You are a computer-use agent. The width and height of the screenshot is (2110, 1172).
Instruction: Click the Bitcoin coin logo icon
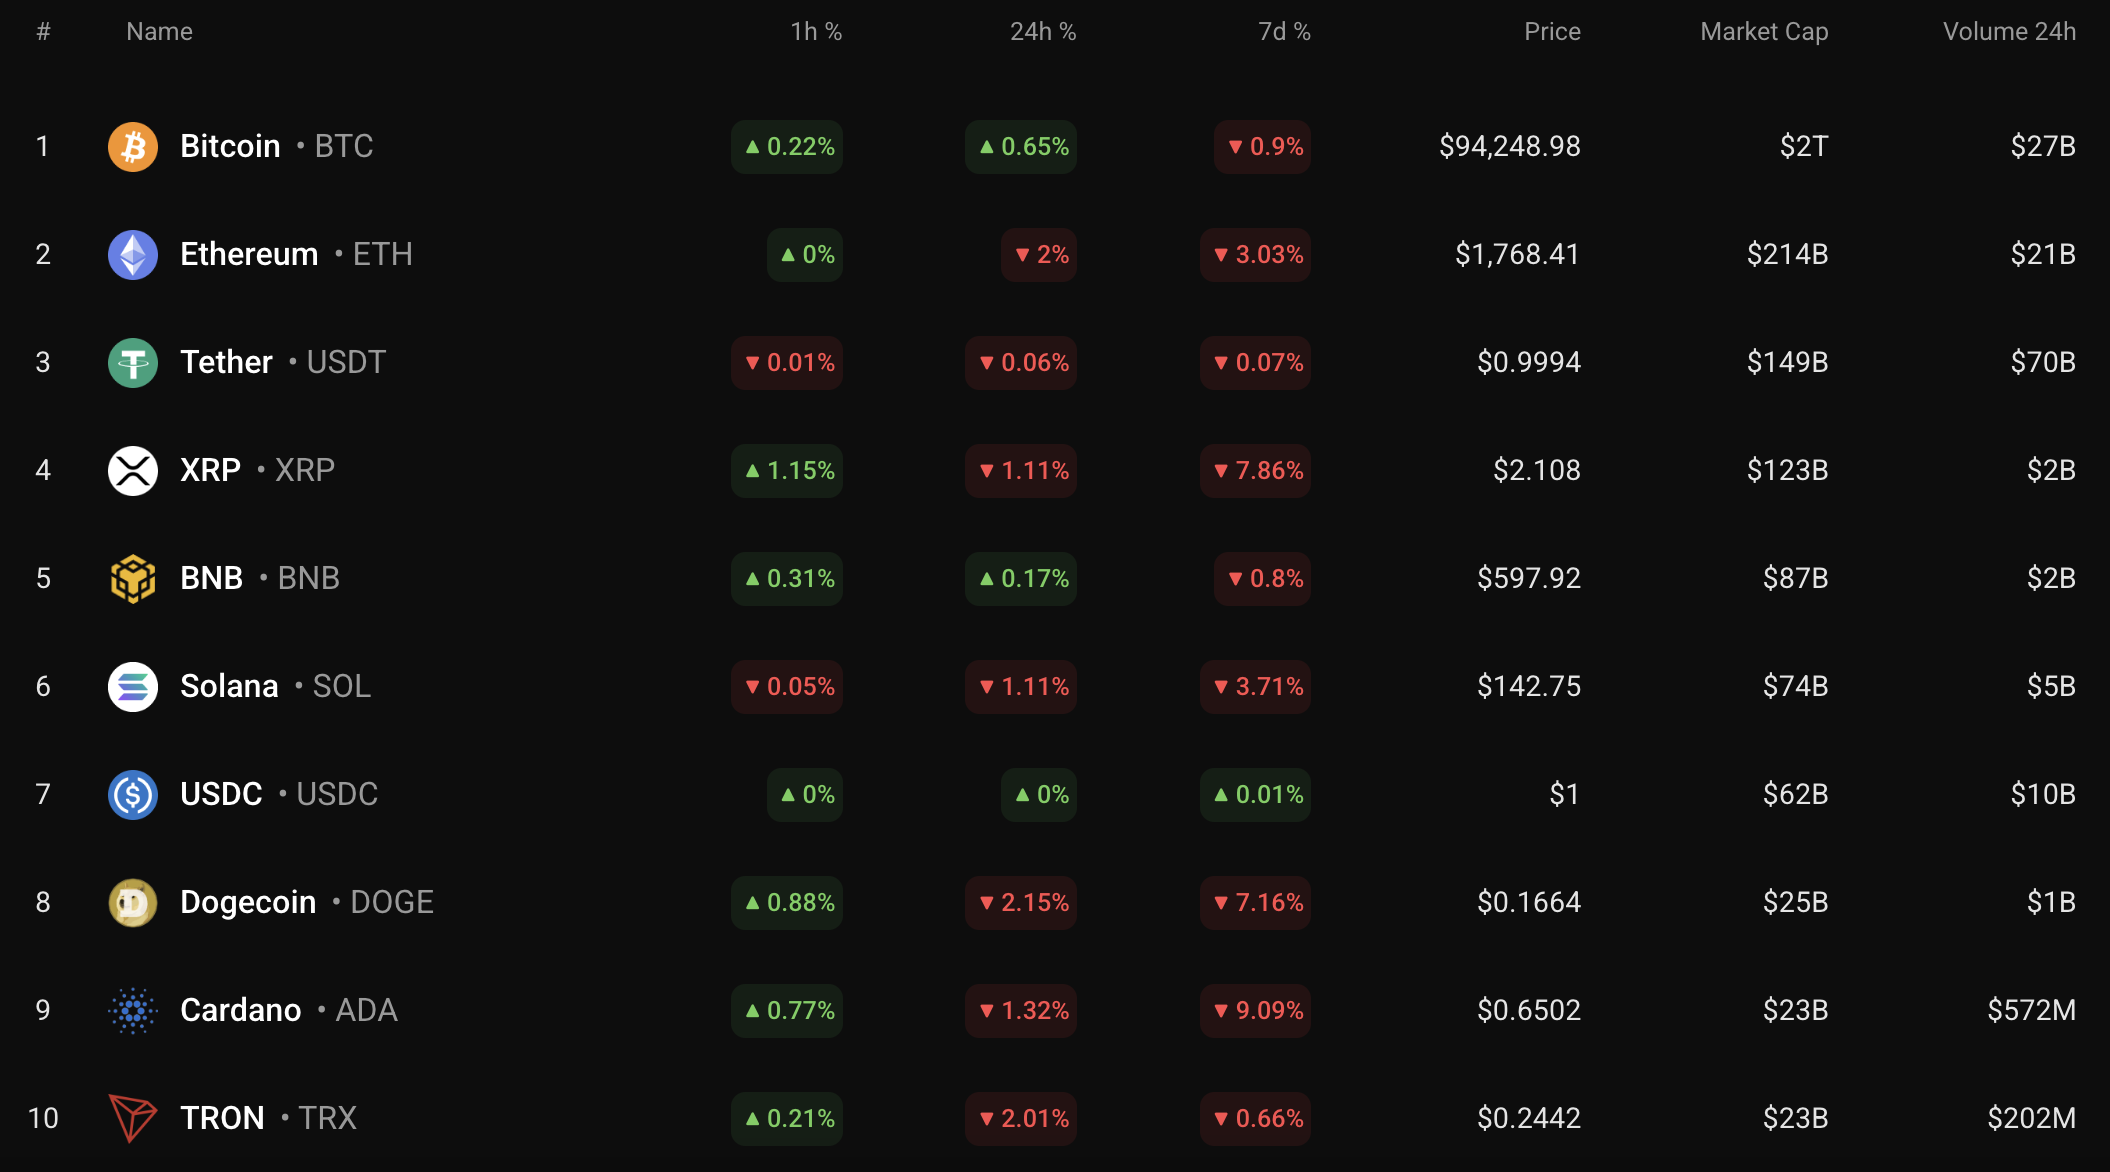pos(133,147)
